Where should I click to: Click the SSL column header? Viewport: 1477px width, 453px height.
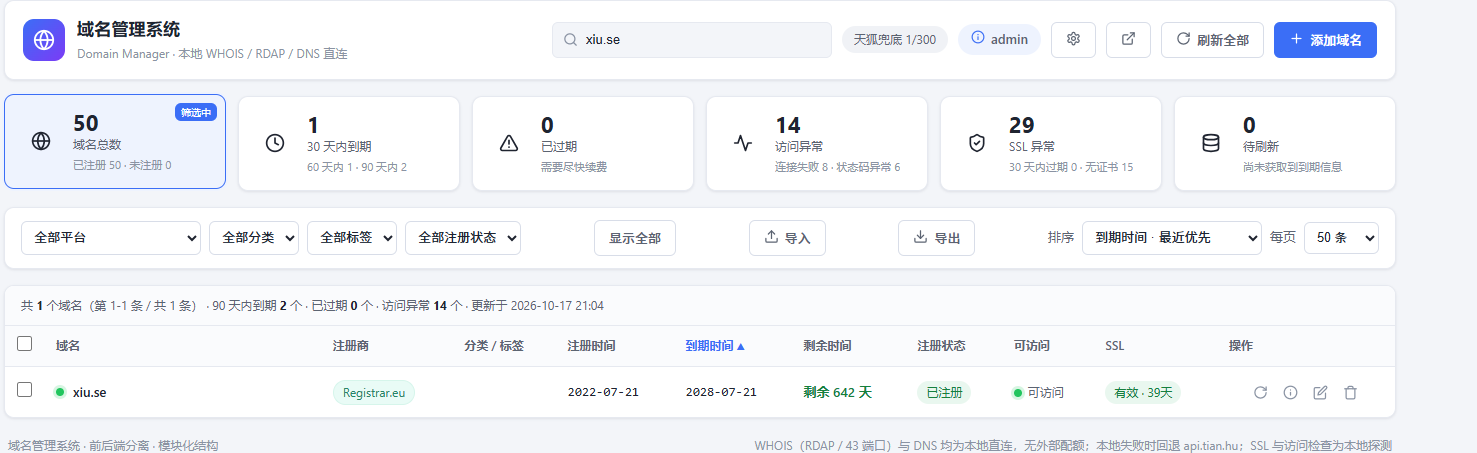tap(1114, 346)
